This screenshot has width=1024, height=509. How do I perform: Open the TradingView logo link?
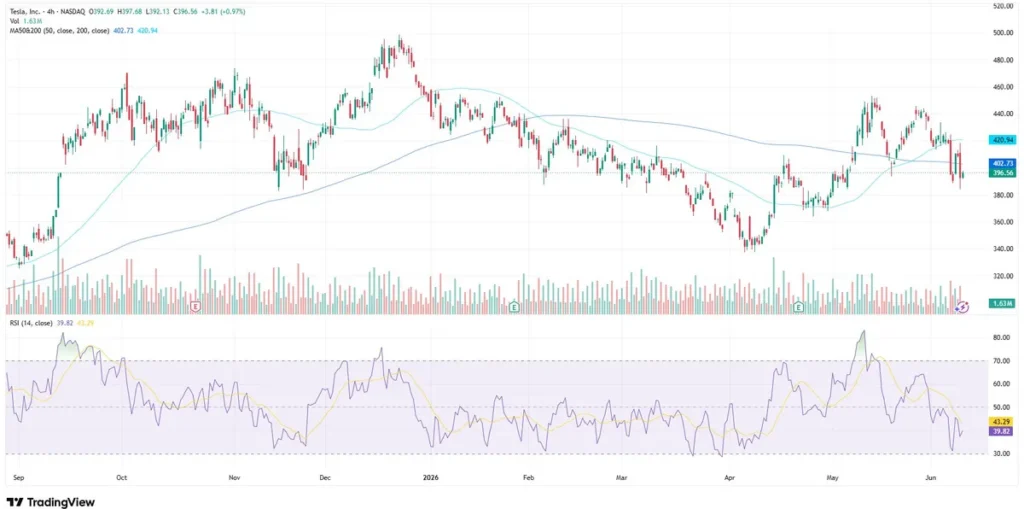point(52,502)
